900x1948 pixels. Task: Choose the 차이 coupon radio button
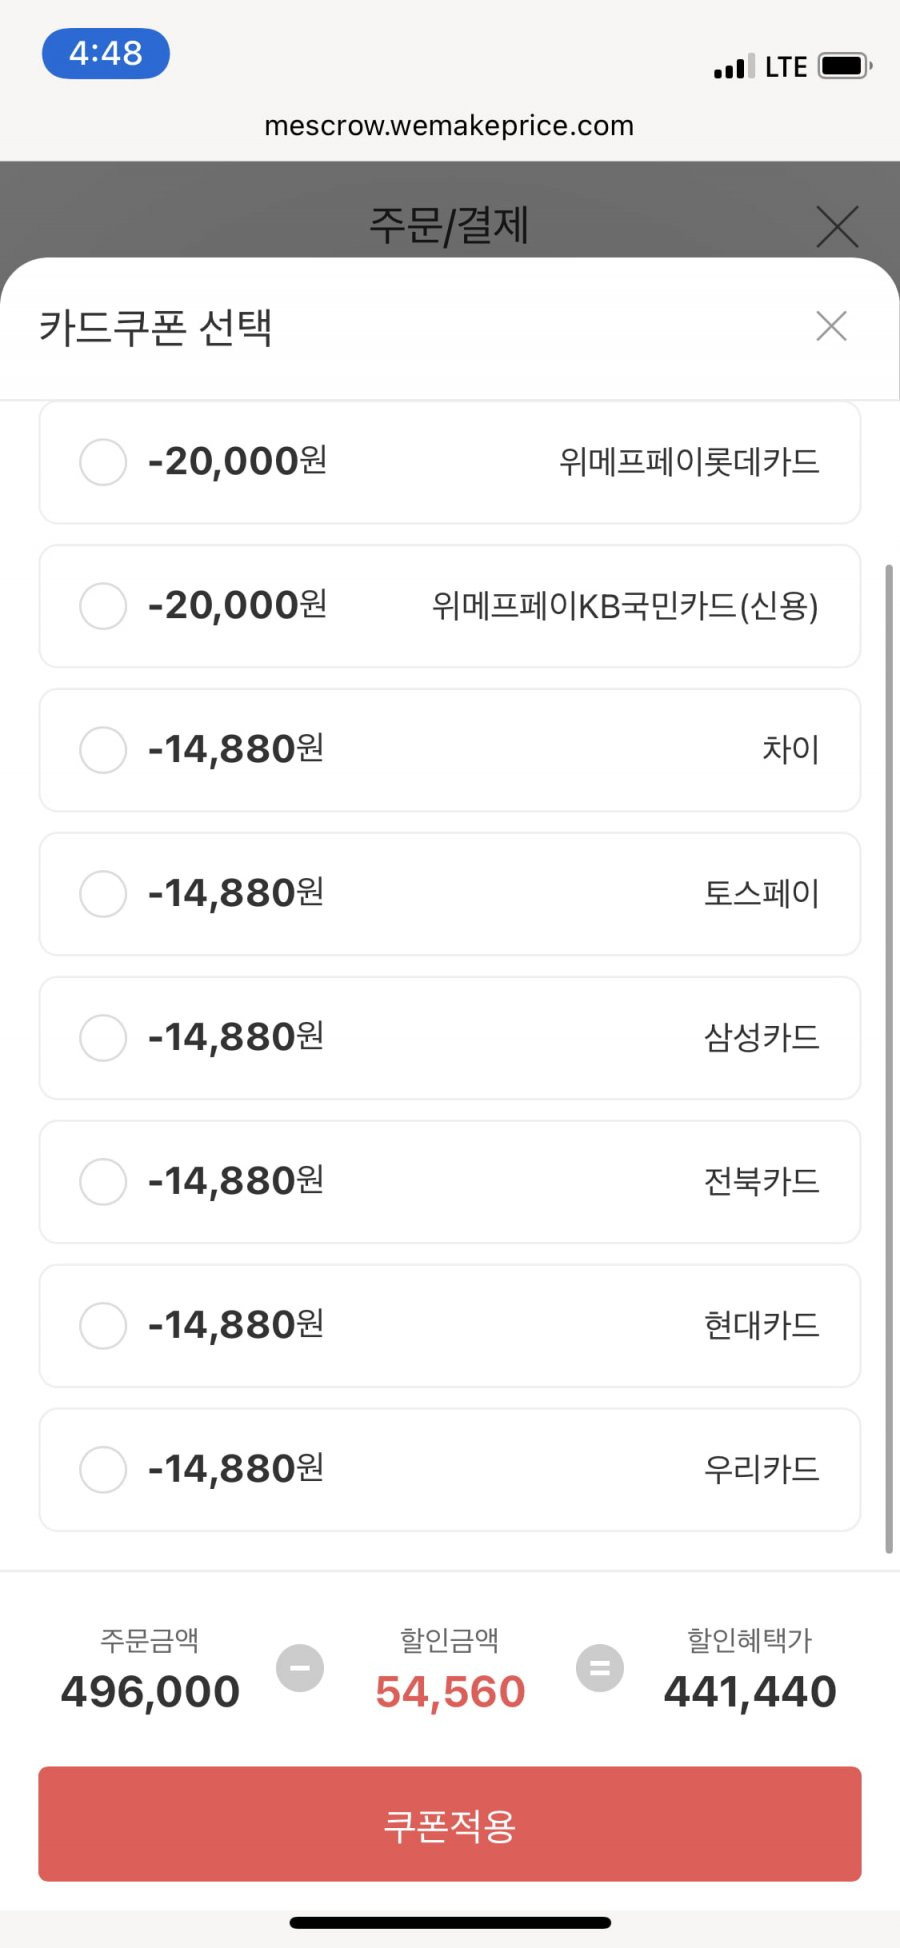click(x=103, y=750)
